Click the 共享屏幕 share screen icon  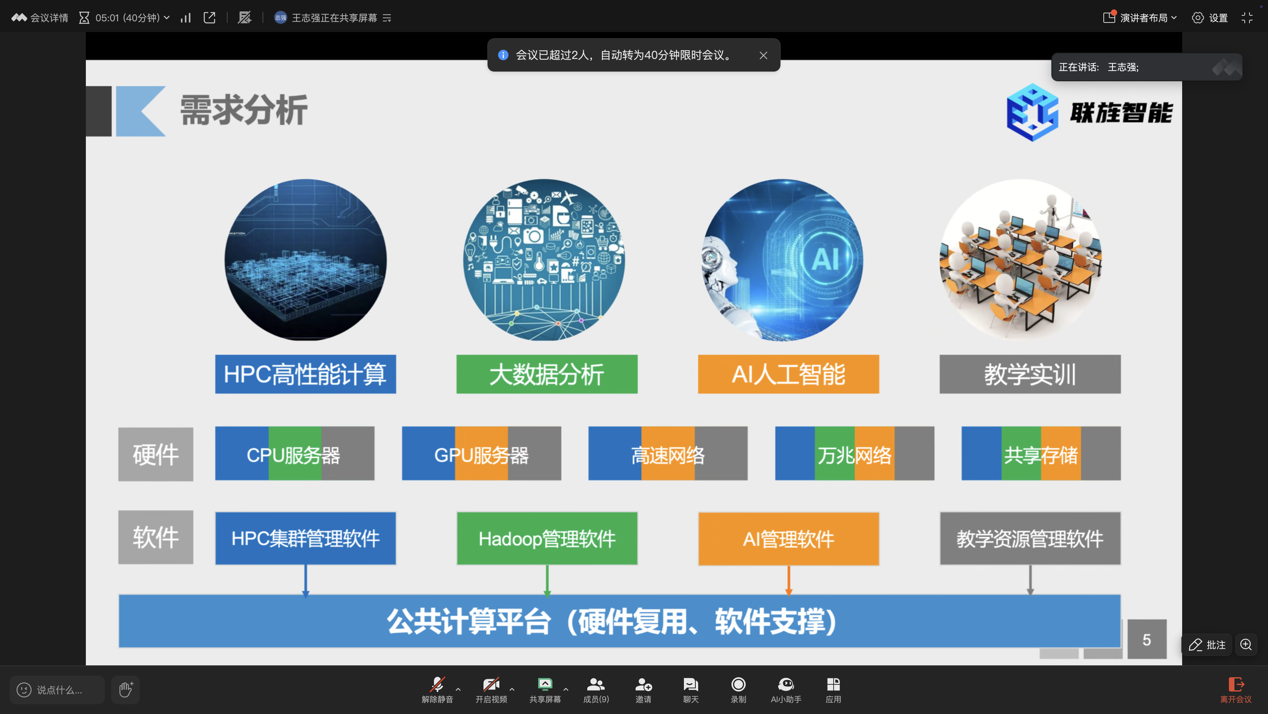545,689
